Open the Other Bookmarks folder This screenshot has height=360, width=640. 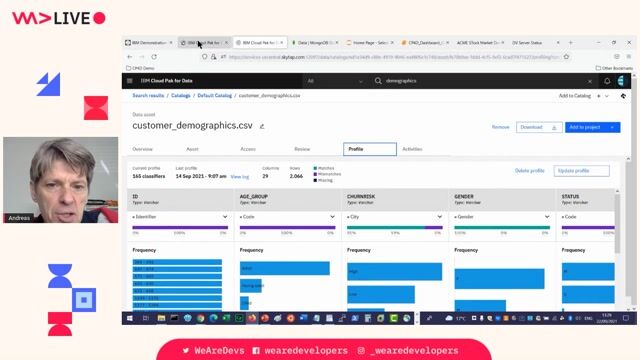614,68
